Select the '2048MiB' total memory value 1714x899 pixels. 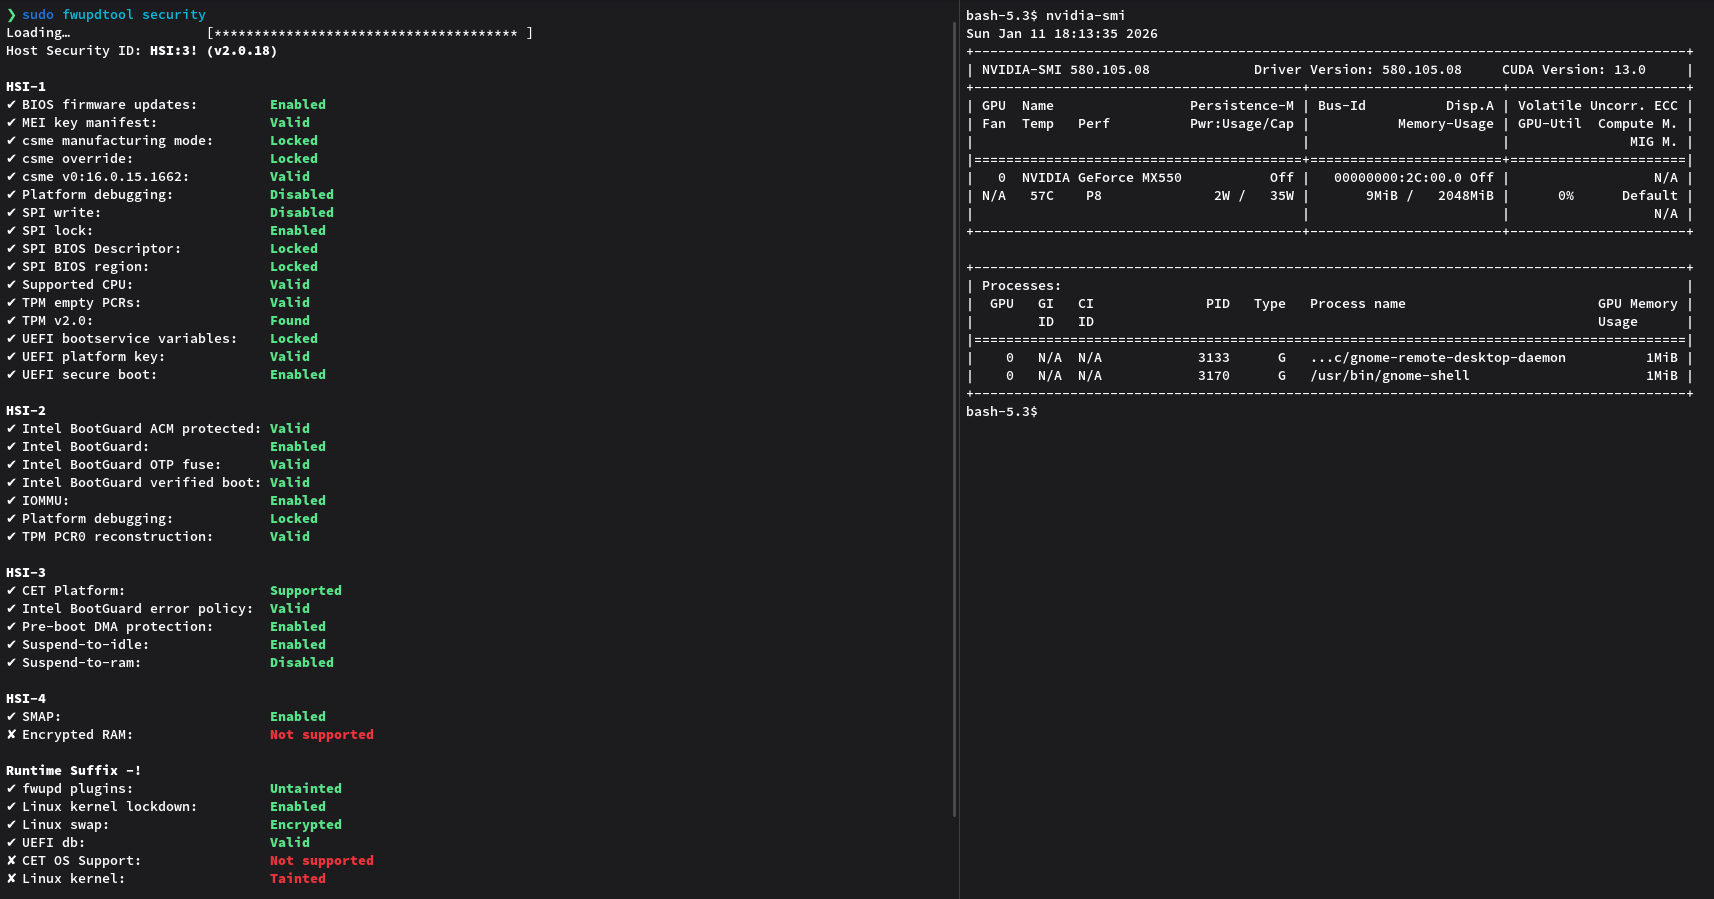(x=1466, y=196)
